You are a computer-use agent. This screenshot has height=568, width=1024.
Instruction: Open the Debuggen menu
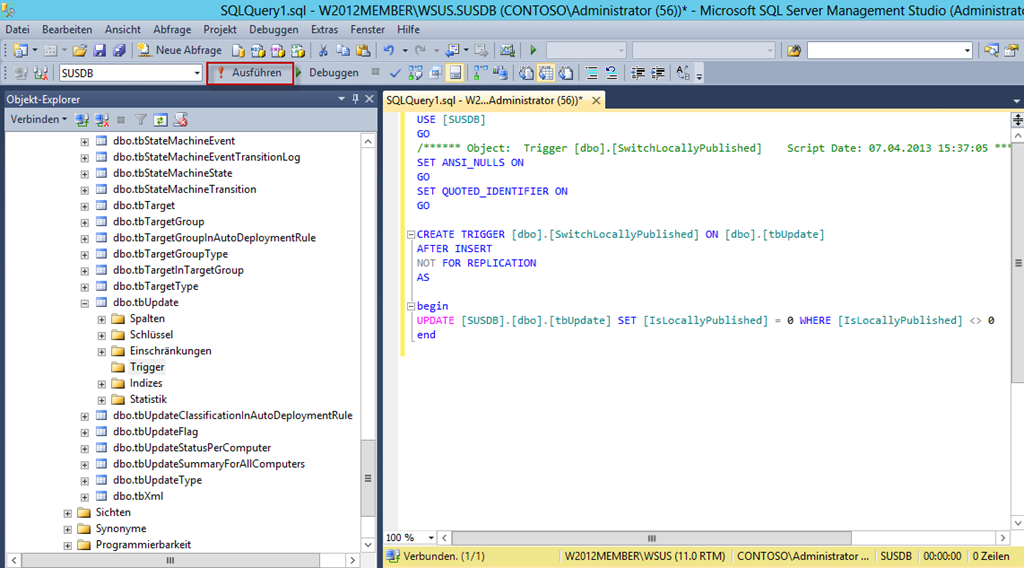pos(273,29)
